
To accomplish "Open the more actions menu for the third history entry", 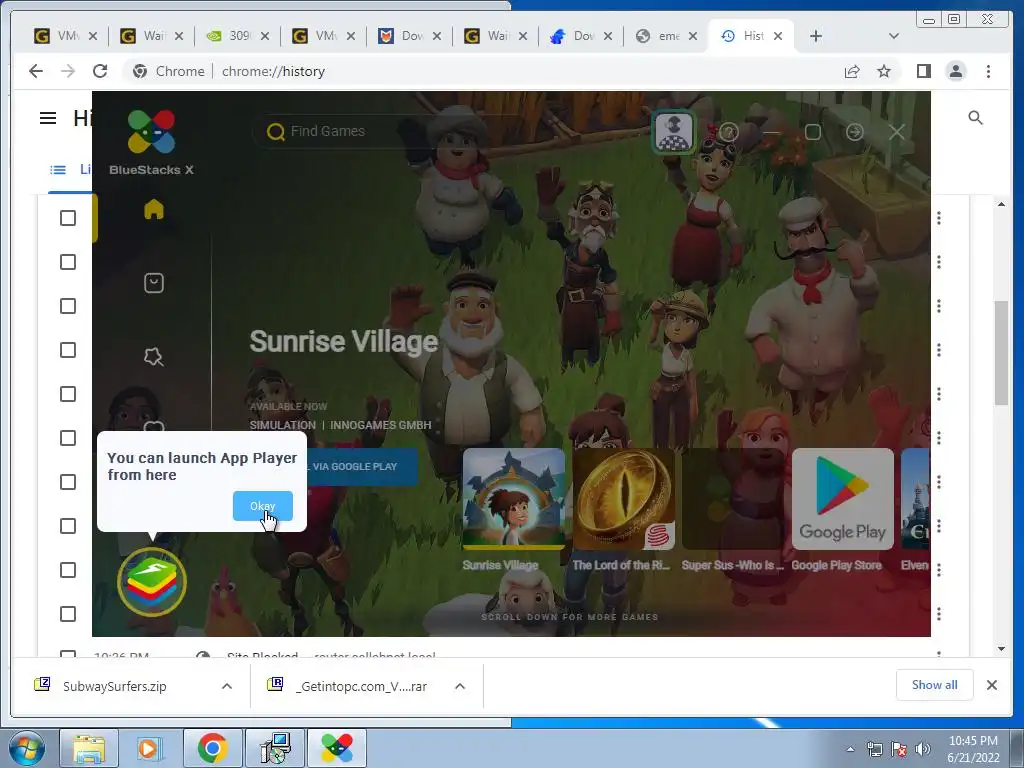I will [x=938, y=306].
